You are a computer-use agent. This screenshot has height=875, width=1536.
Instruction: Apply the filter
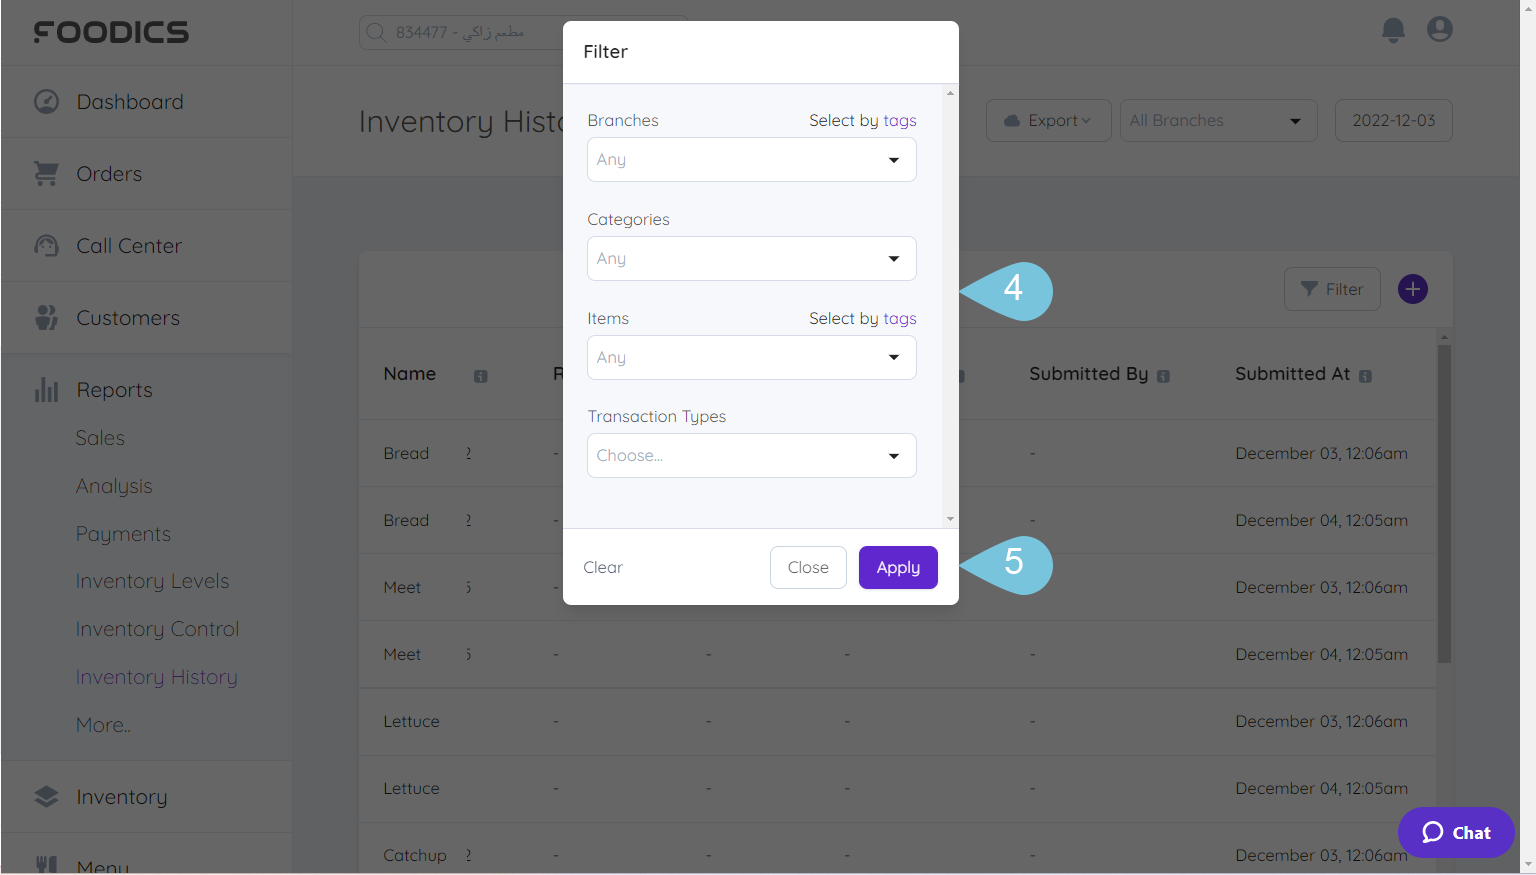click(x=897, y=568)
